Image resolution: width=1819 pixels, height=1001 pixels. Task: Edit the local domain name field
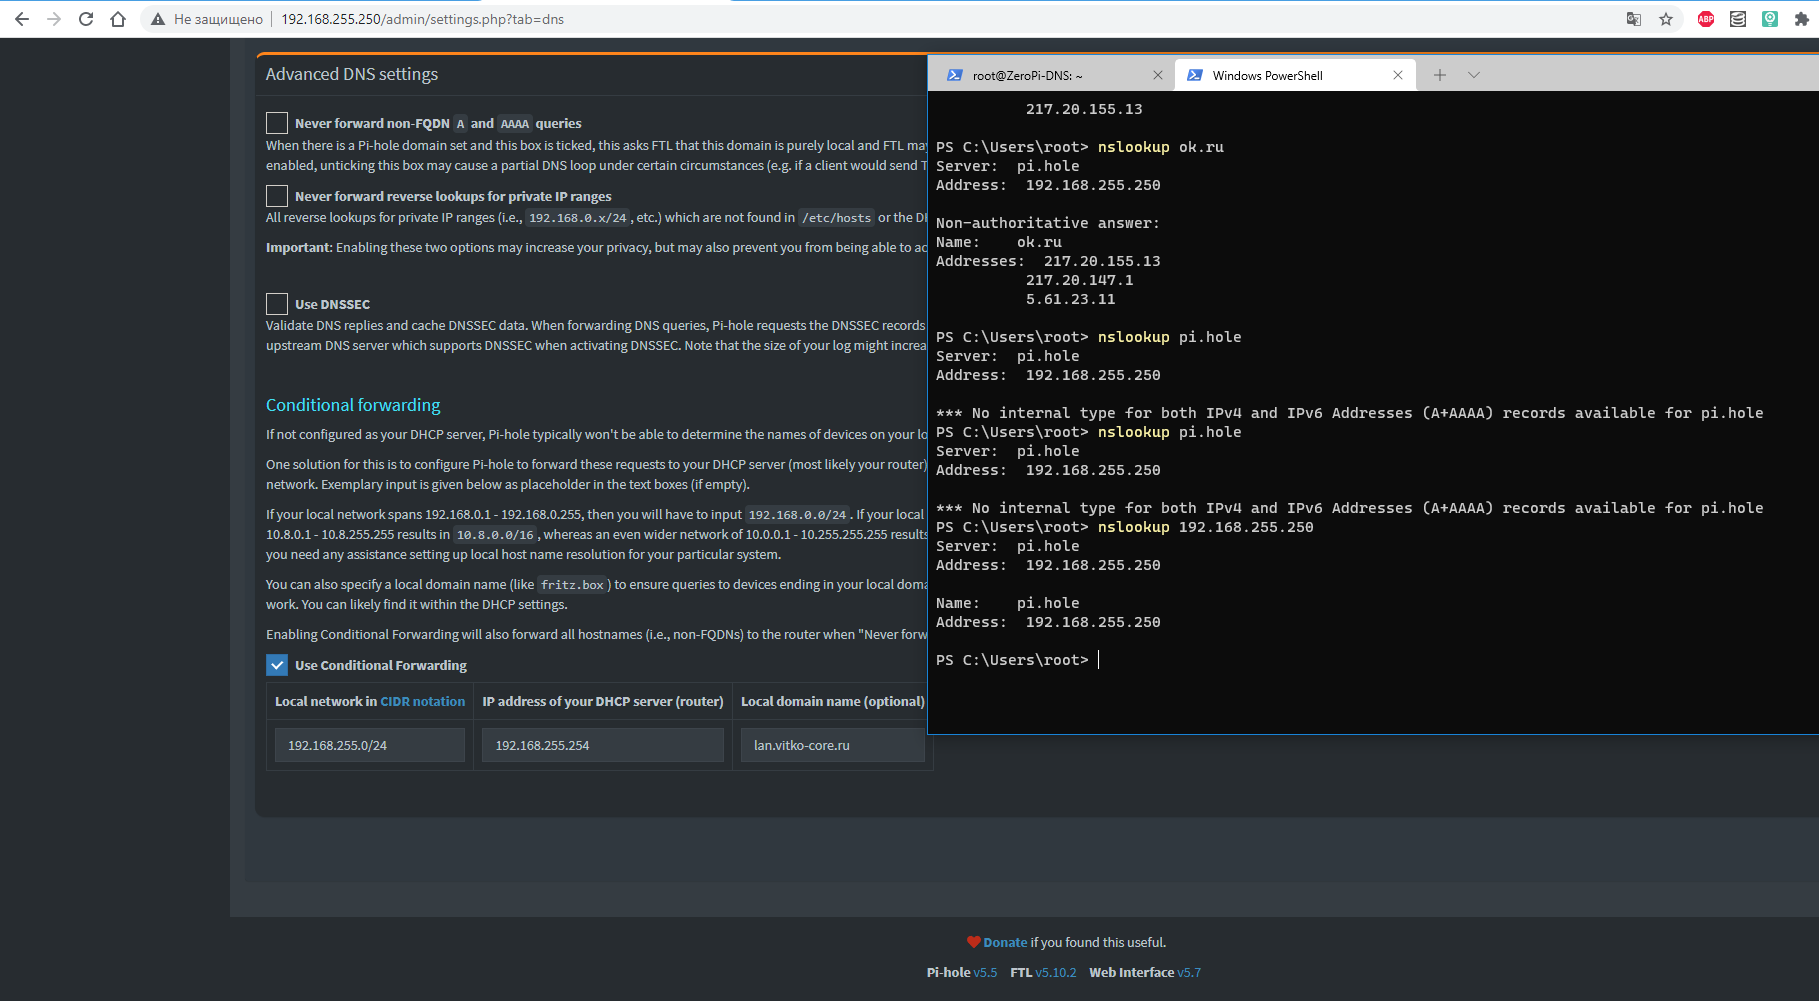(x=833, y=745)
